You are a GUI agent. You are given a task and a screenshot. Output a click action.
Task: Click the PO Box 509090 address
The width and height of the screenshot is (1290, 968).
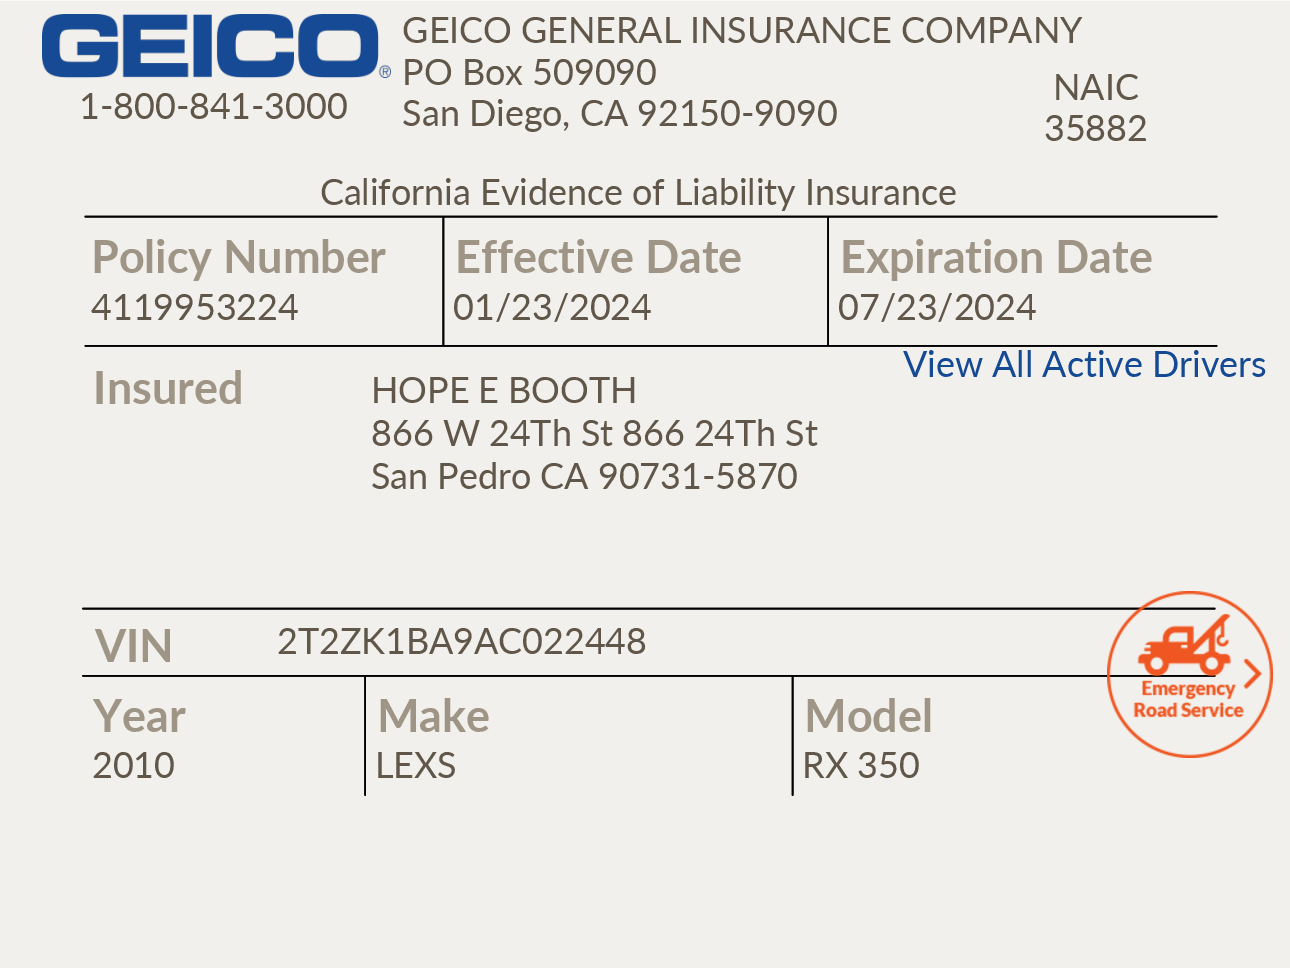click(x=529, y=72)
